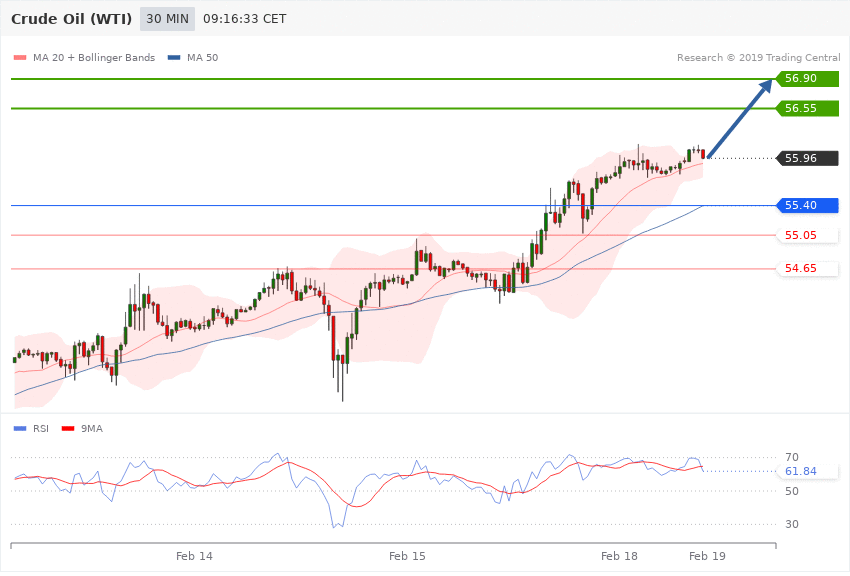Click the green 56.90 resistance label
The image size is (850, 576).
[807, 79]
